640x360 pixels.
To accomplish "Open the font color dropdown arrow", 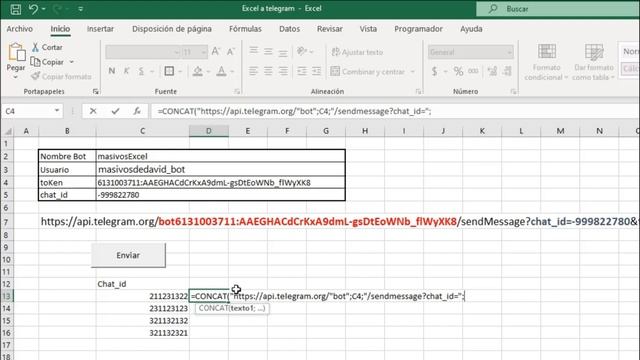I will coord(232,72).
